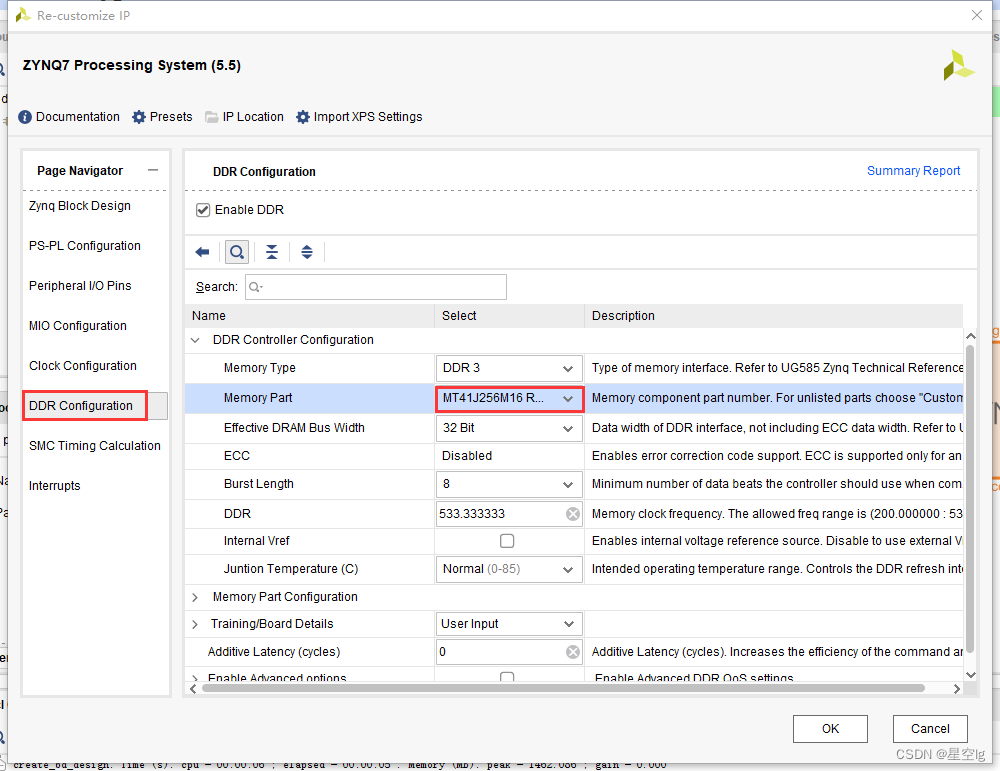Image resolution: width=1000 pixels, height=771 pixels.
Task: Select the ECC row label
Action: [237, 457]
